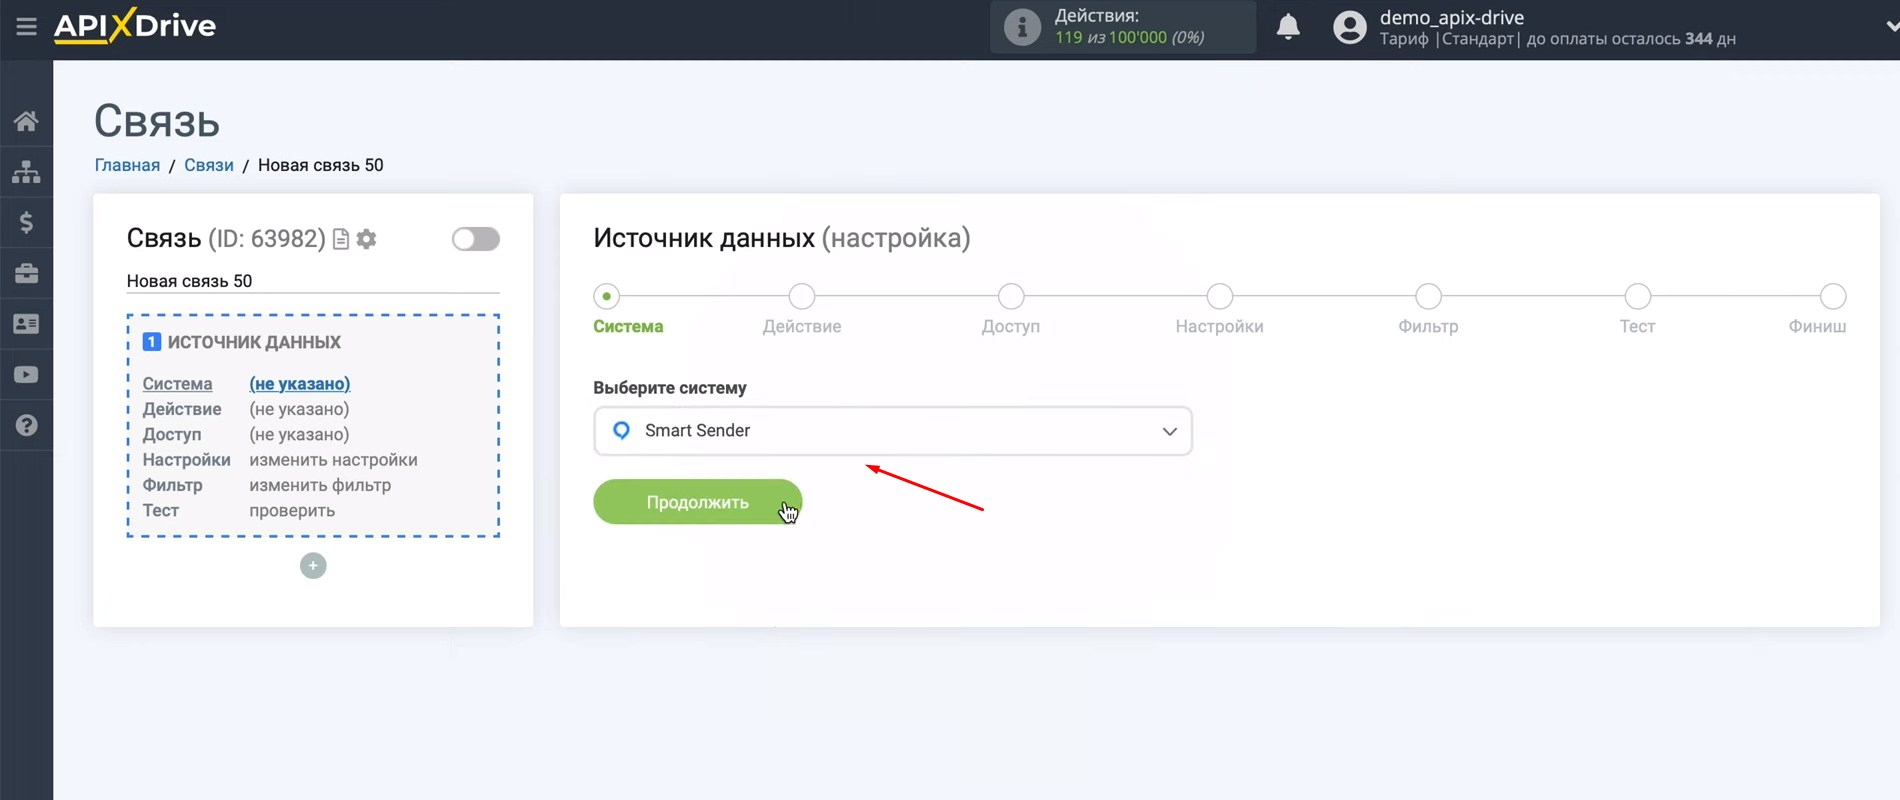Open the video tutorials sidebar icon

(26, 375)
